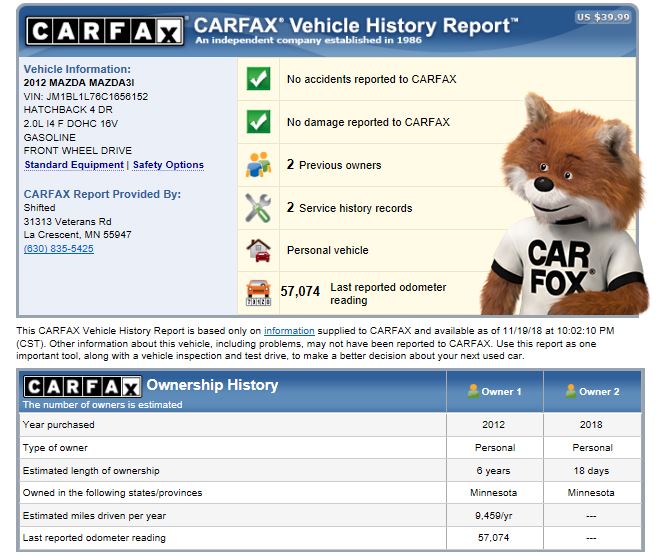Open the Standard Equipment link
Screen dimensions: 662x556
click(74, 165)
